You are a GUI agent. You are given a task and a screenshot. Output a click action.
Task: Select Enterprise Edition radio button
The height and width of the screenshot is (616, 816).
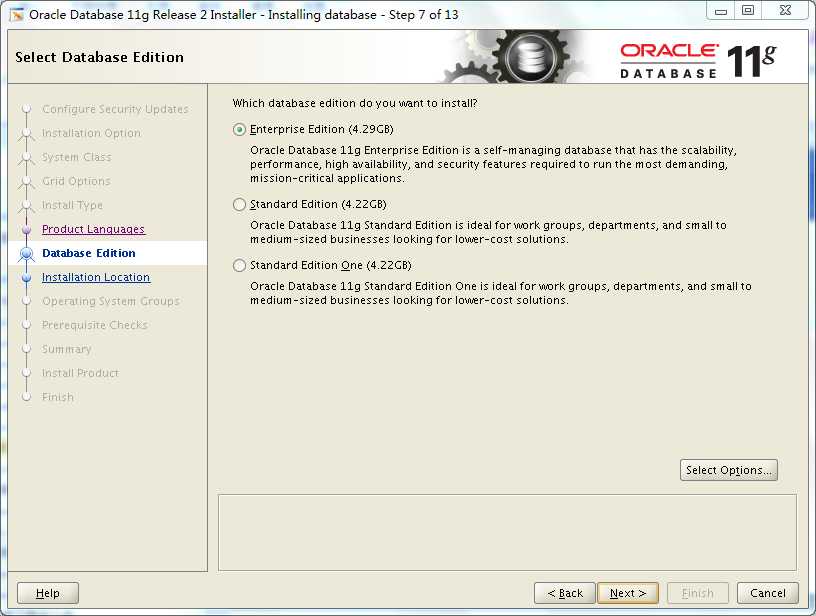[x=239, y=130]
